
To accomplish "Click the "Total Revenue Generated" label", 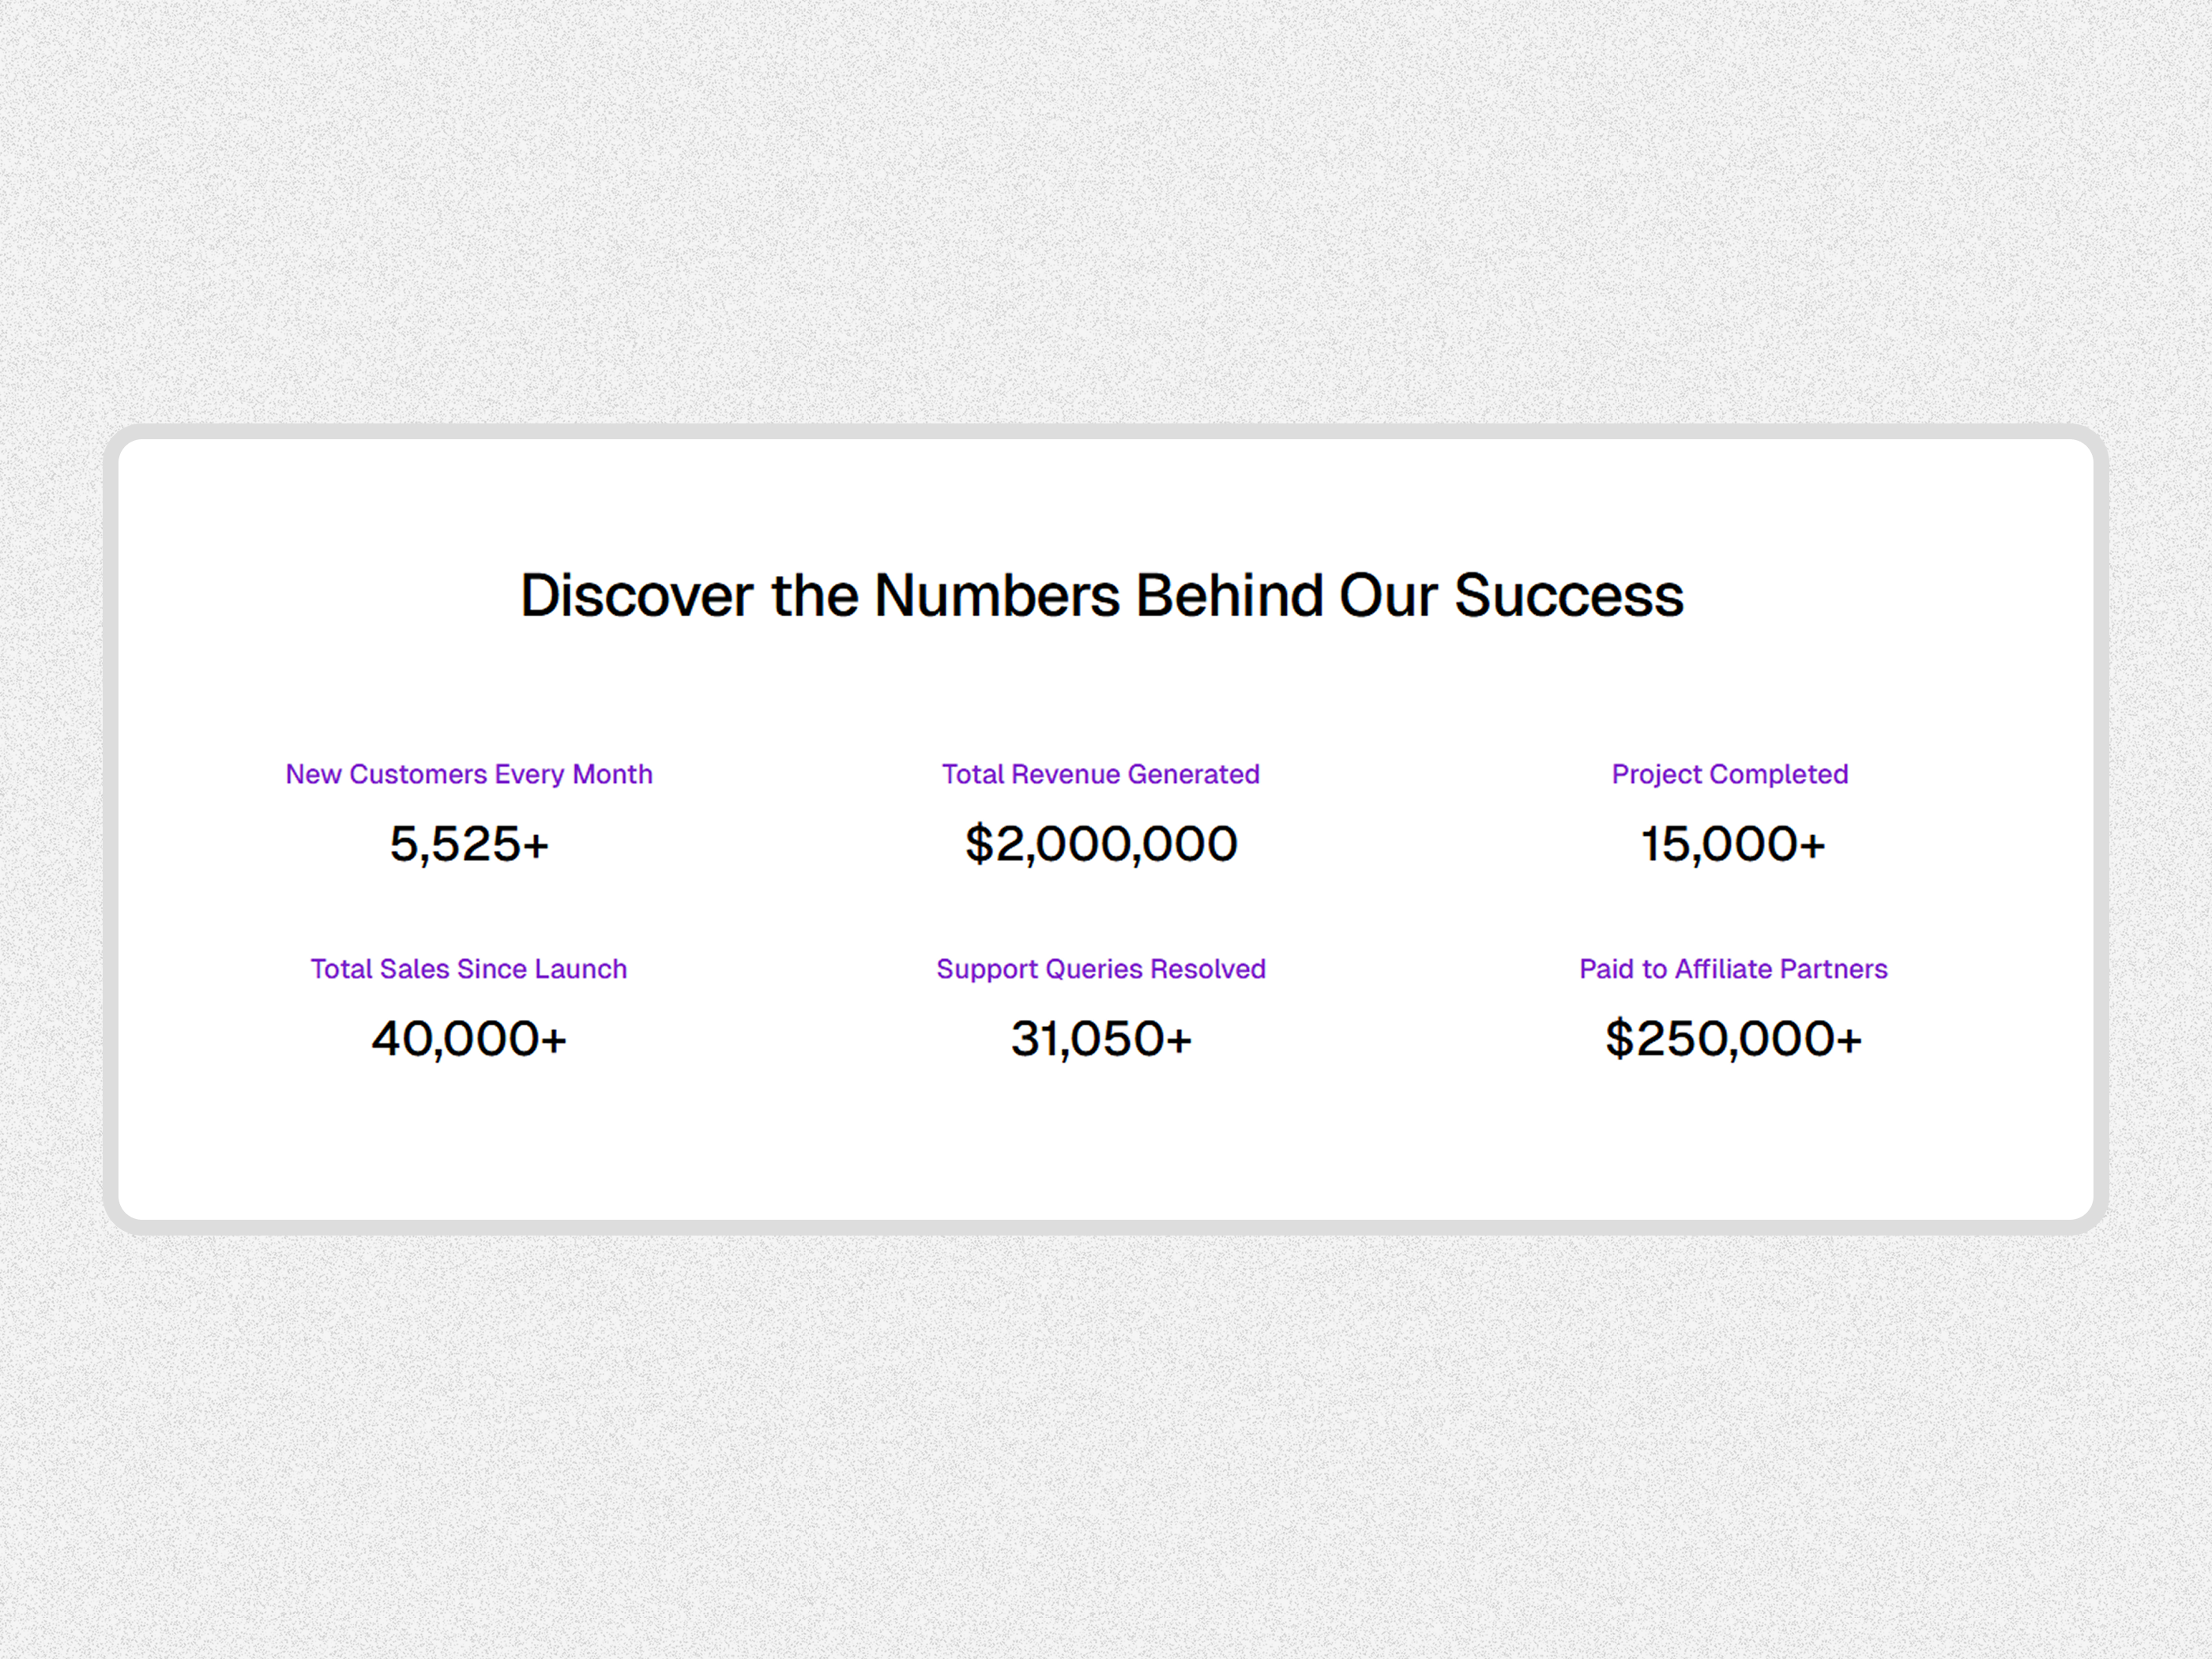I will [1101, 774].
